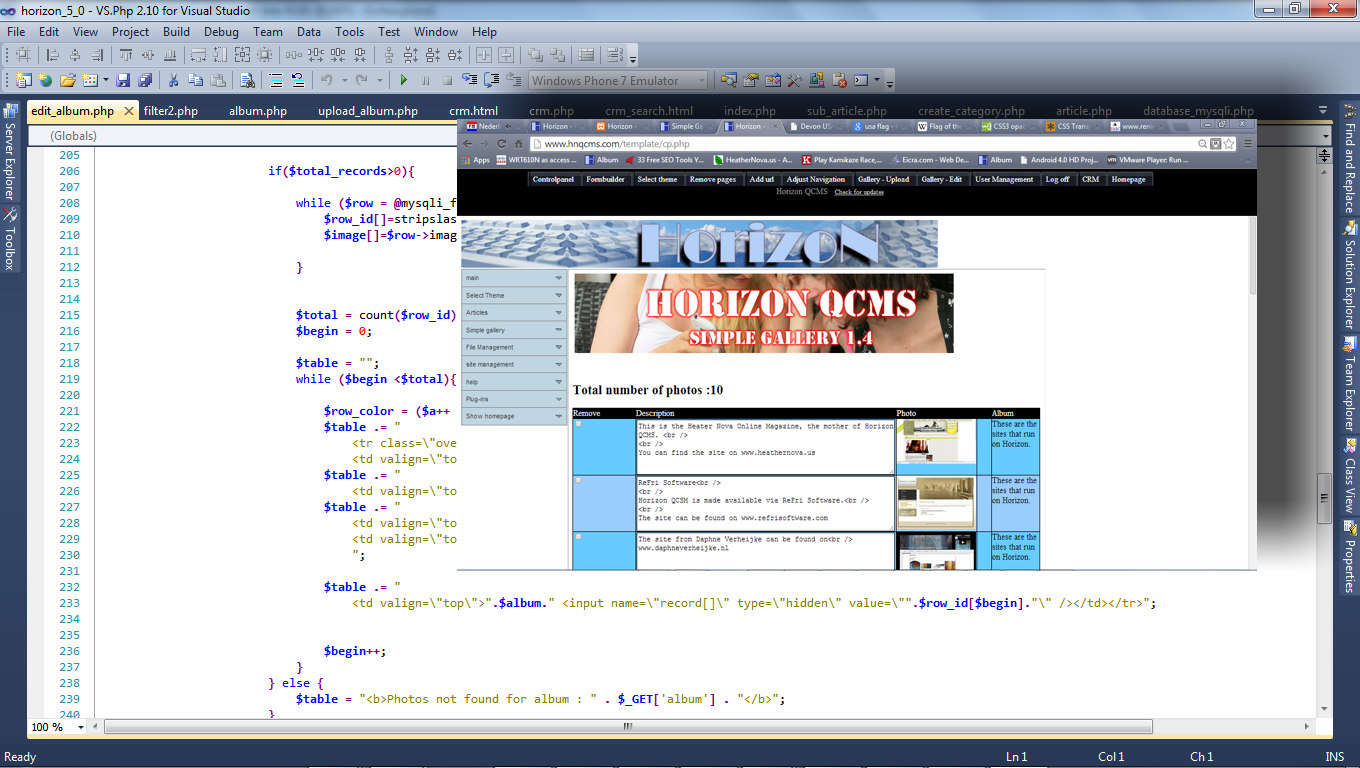
Task: Select Remove checkbox for Daphne Verheijke row
Action: [x=579, y=537]
